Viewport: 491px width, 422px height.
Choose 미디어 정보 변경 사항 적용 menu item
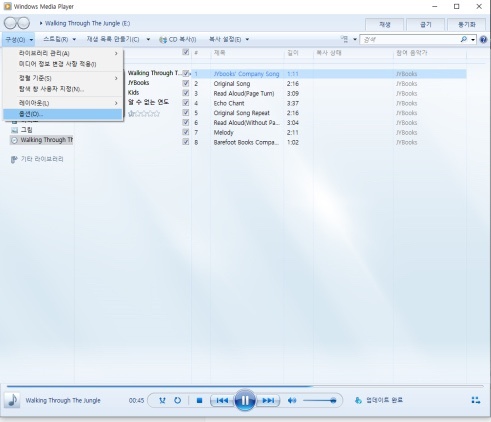pyautogui.click(x=63, y=64)
